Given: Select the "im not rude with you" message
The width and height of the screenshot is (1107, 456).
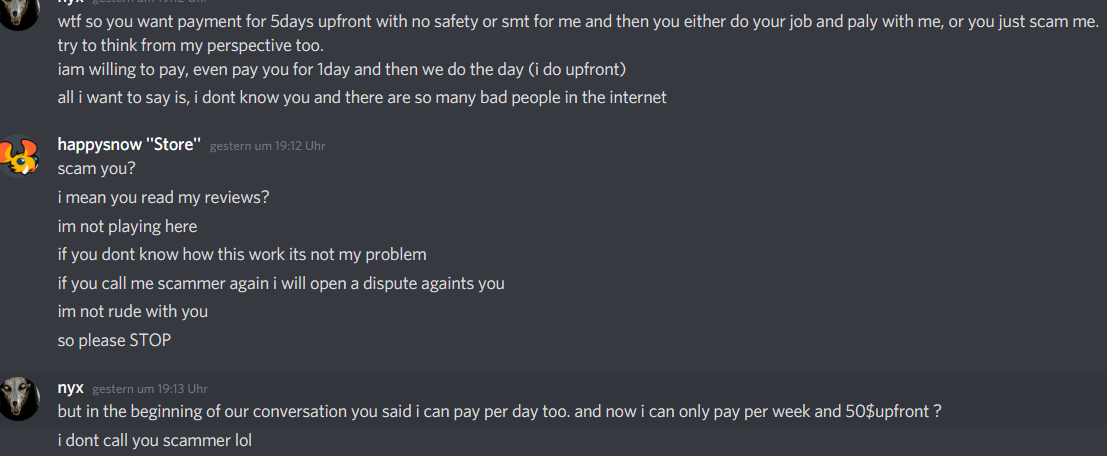Looking at the screenshot, I should 133,311.
